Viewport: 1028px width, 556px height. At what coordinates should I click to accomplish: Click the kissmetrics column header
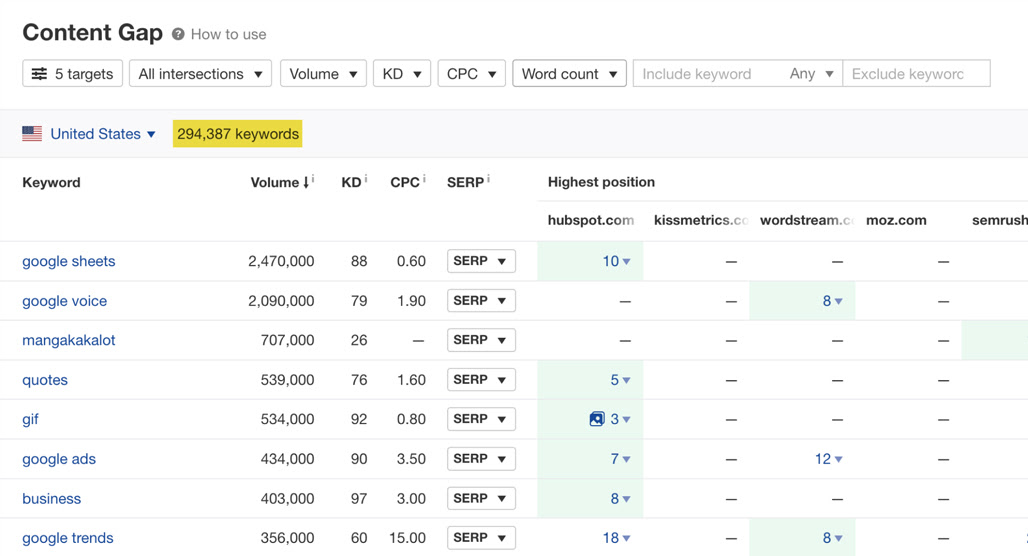(701, 220)
